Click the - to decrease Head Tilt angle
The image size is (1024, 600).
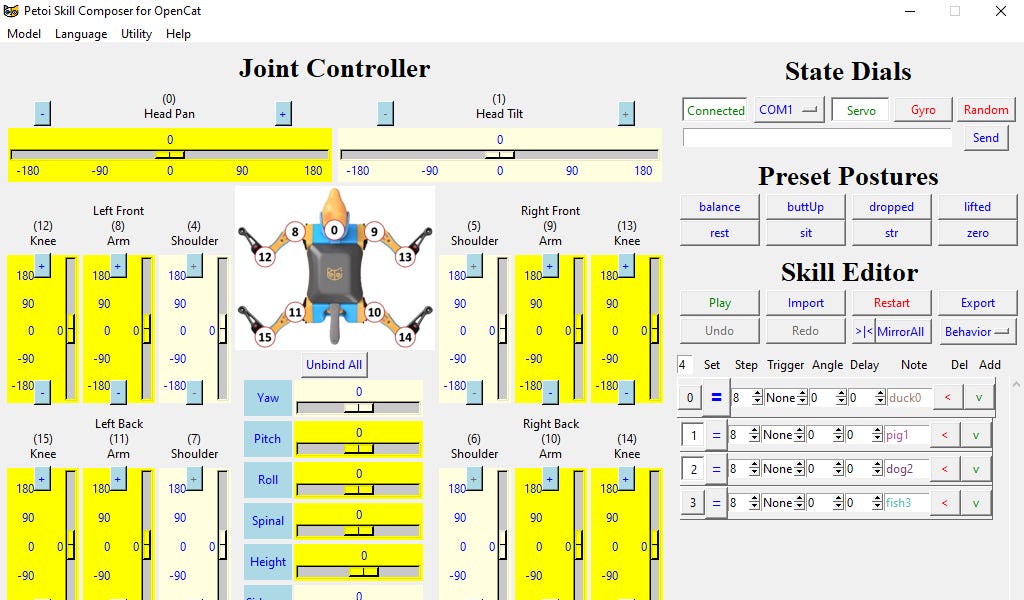tap(384, 113)
